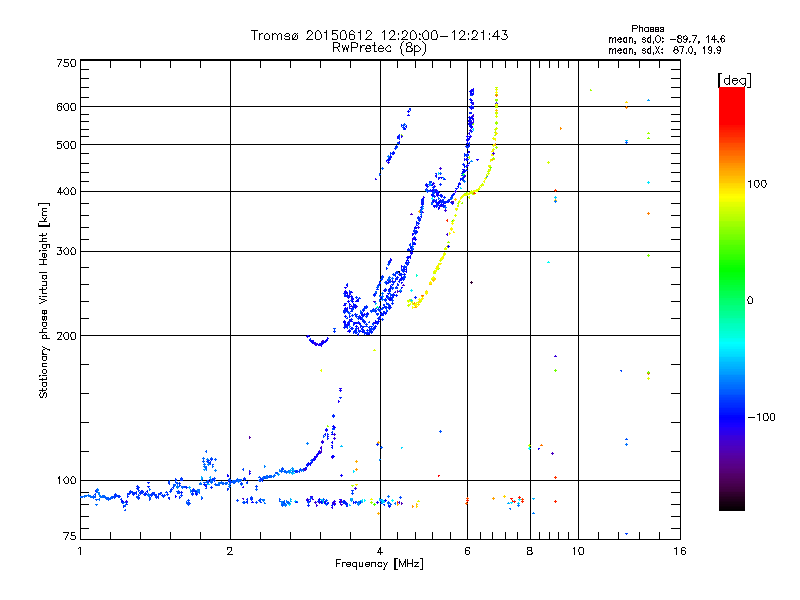Image resolution: width=800 pixels, height=600 pixels.
Task: Click the y-axis tick label '300'
Action: coord(67,252)
